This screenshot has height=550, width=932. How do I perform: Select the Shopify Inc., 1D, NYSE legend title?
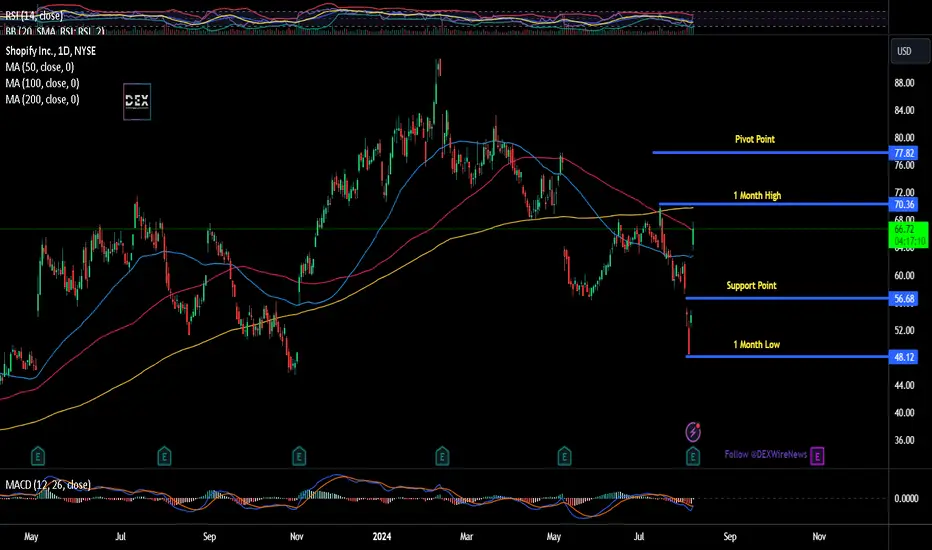[x=51, y=51]
